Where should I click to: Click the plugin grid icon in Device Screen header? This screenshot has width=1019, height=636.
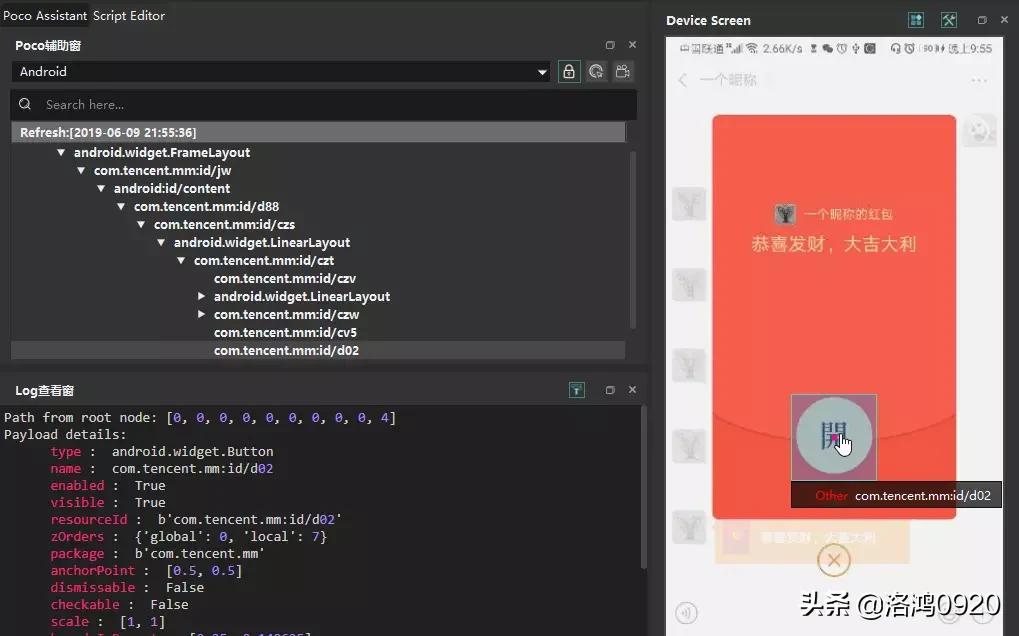pos(915,19)
